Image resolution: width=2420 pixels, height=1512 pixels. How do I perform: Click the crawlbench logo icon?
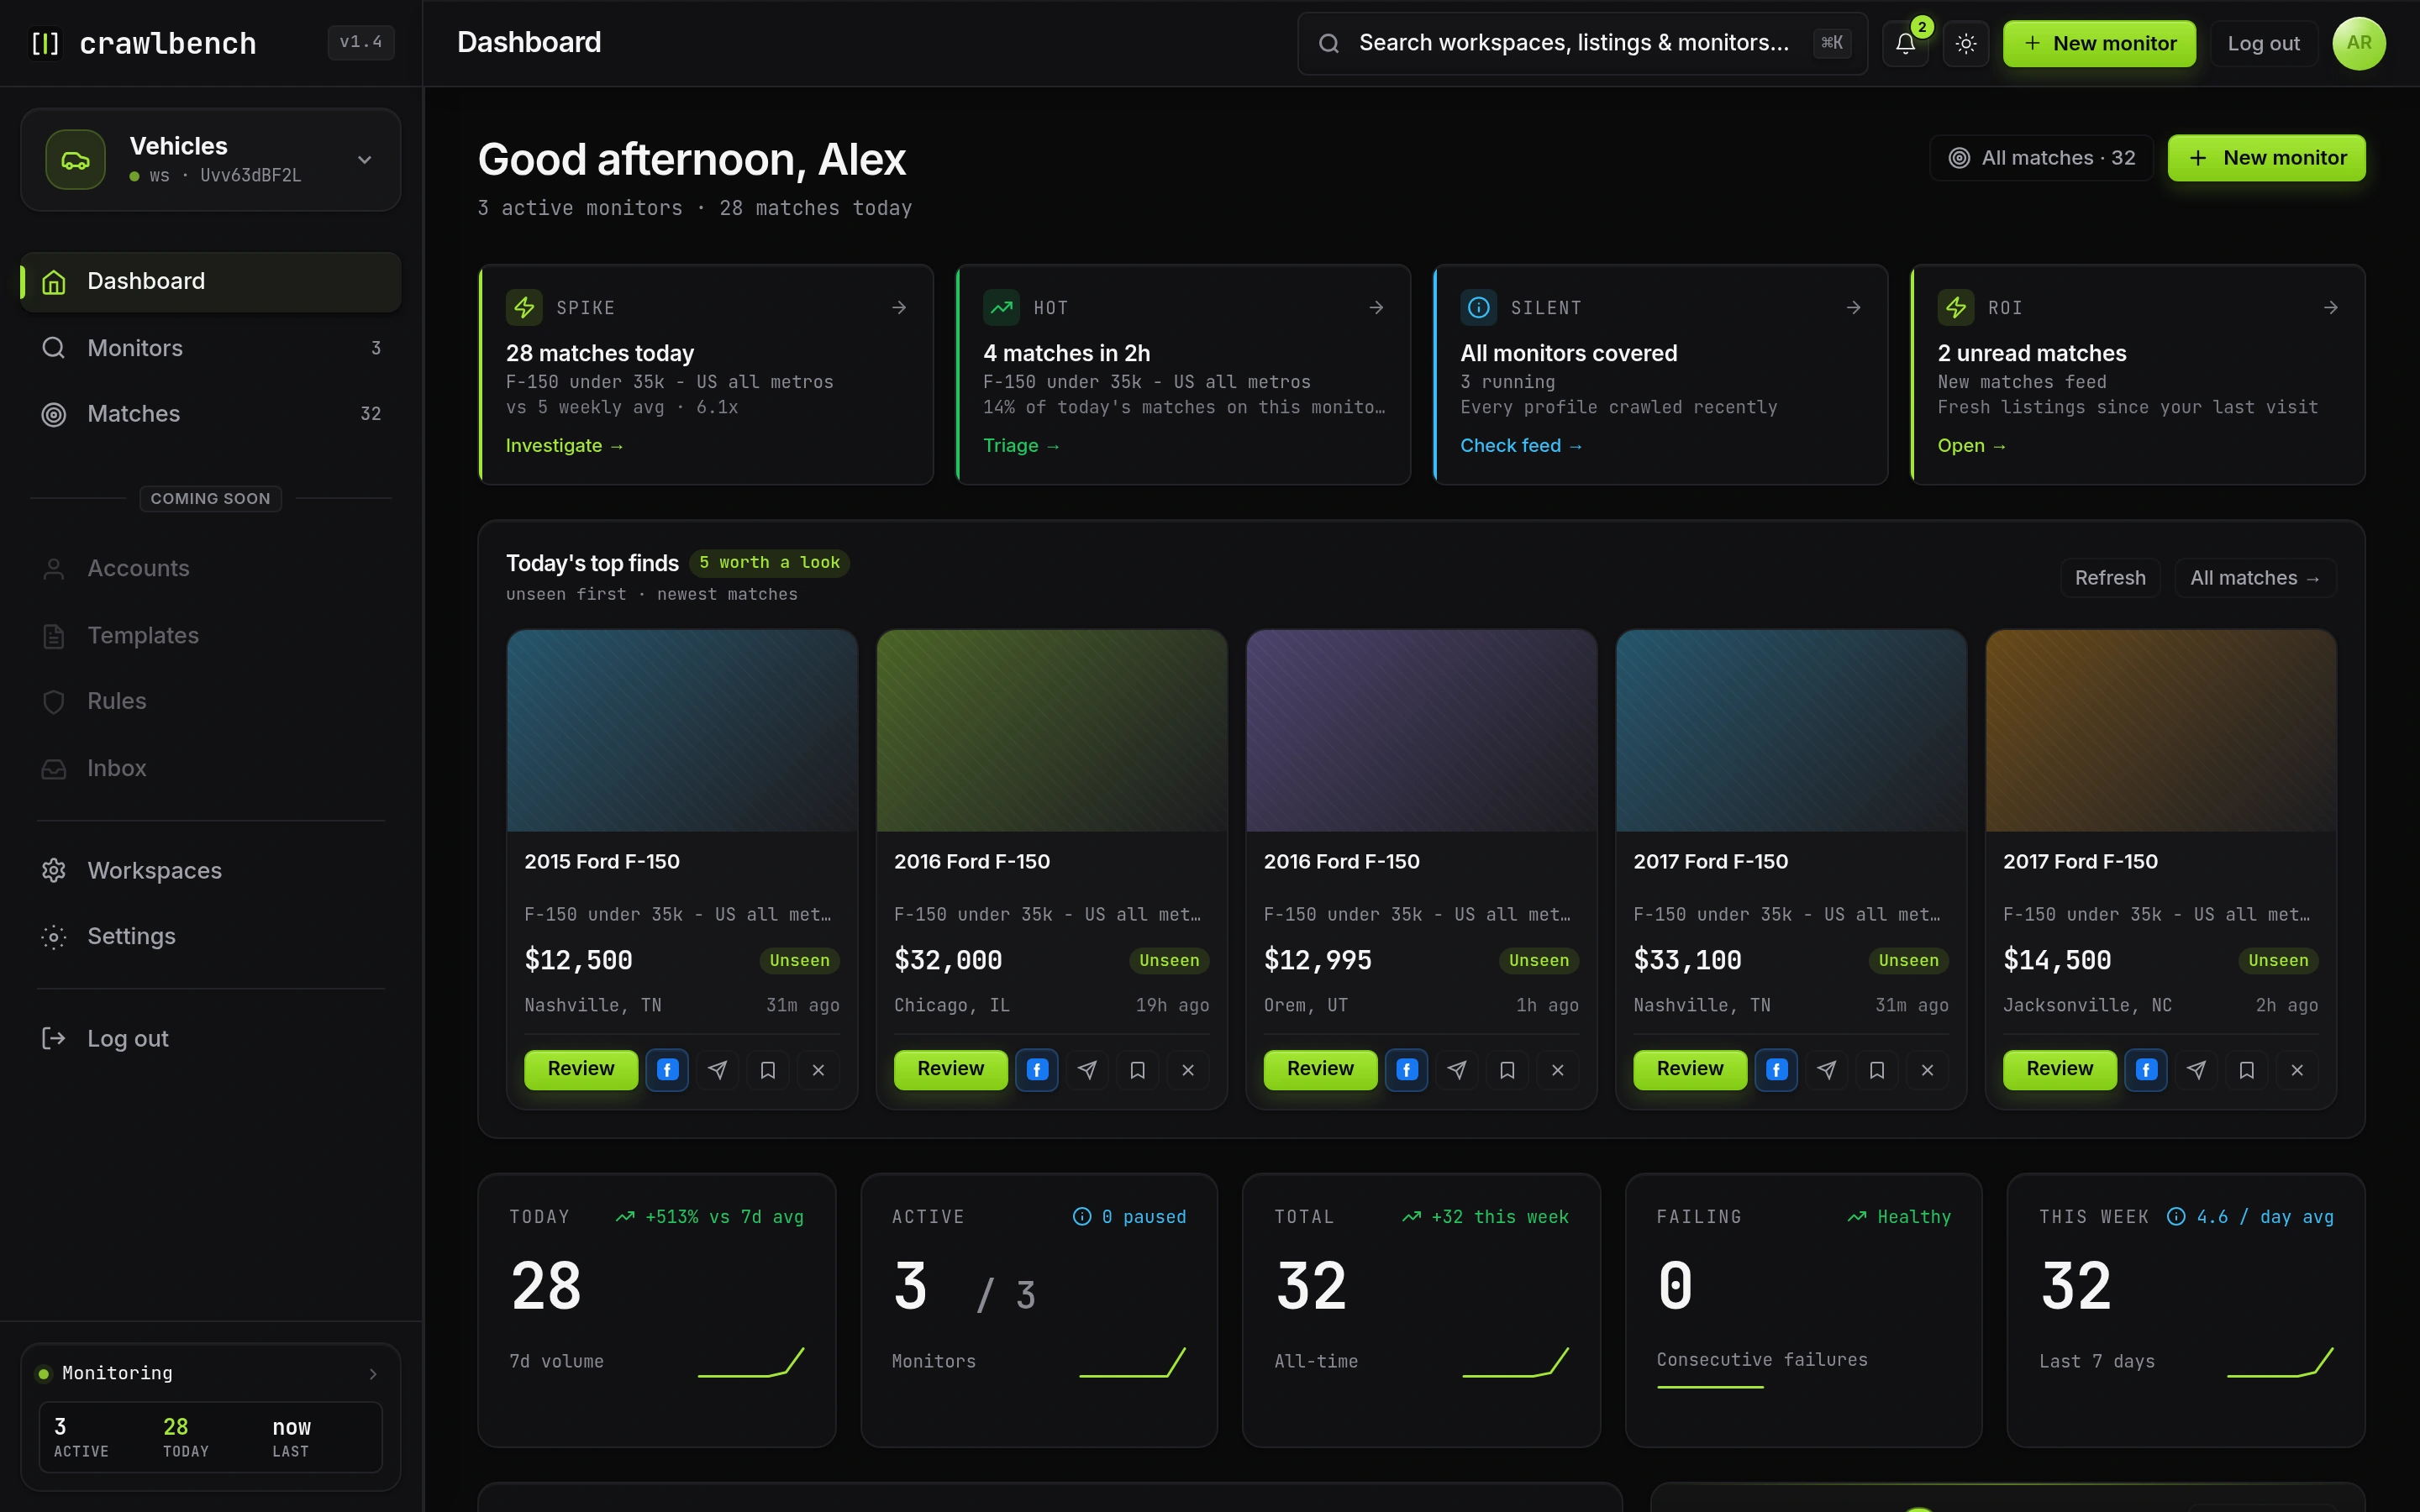[45, 43]
